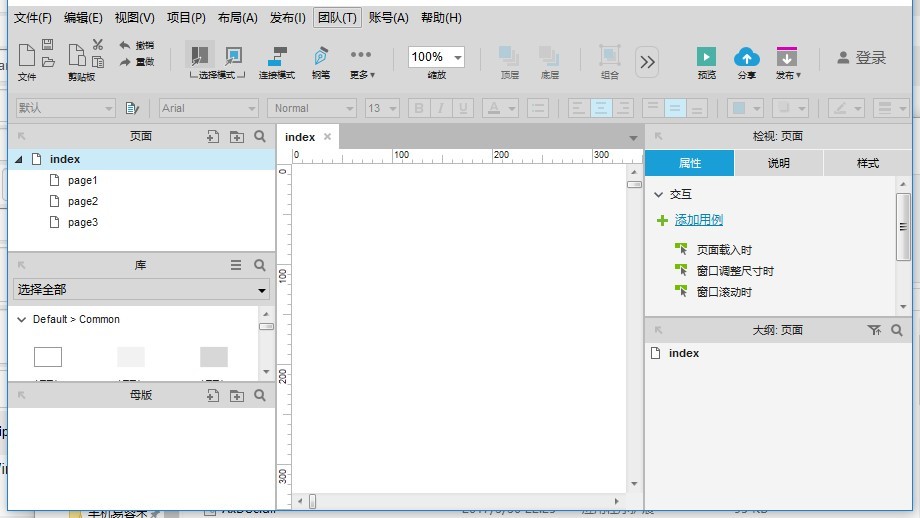Bring to front with 顶层 icon
The image size is (920, 518).
[x=509, y=62]
